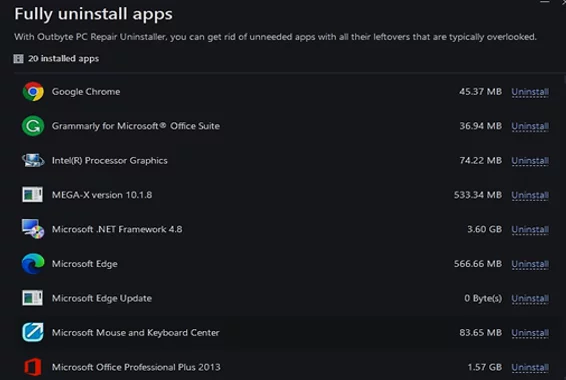Click the Outbyte PC Repair Uninstaller description
This screenshot has height=380, width=566.
(275, 37)
